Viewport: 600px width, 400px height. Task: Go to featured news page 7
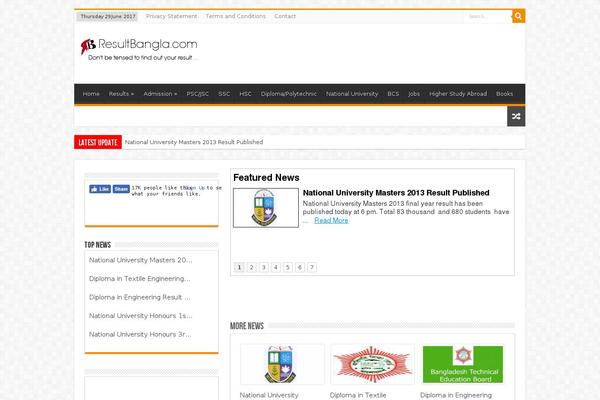[312, 267]
